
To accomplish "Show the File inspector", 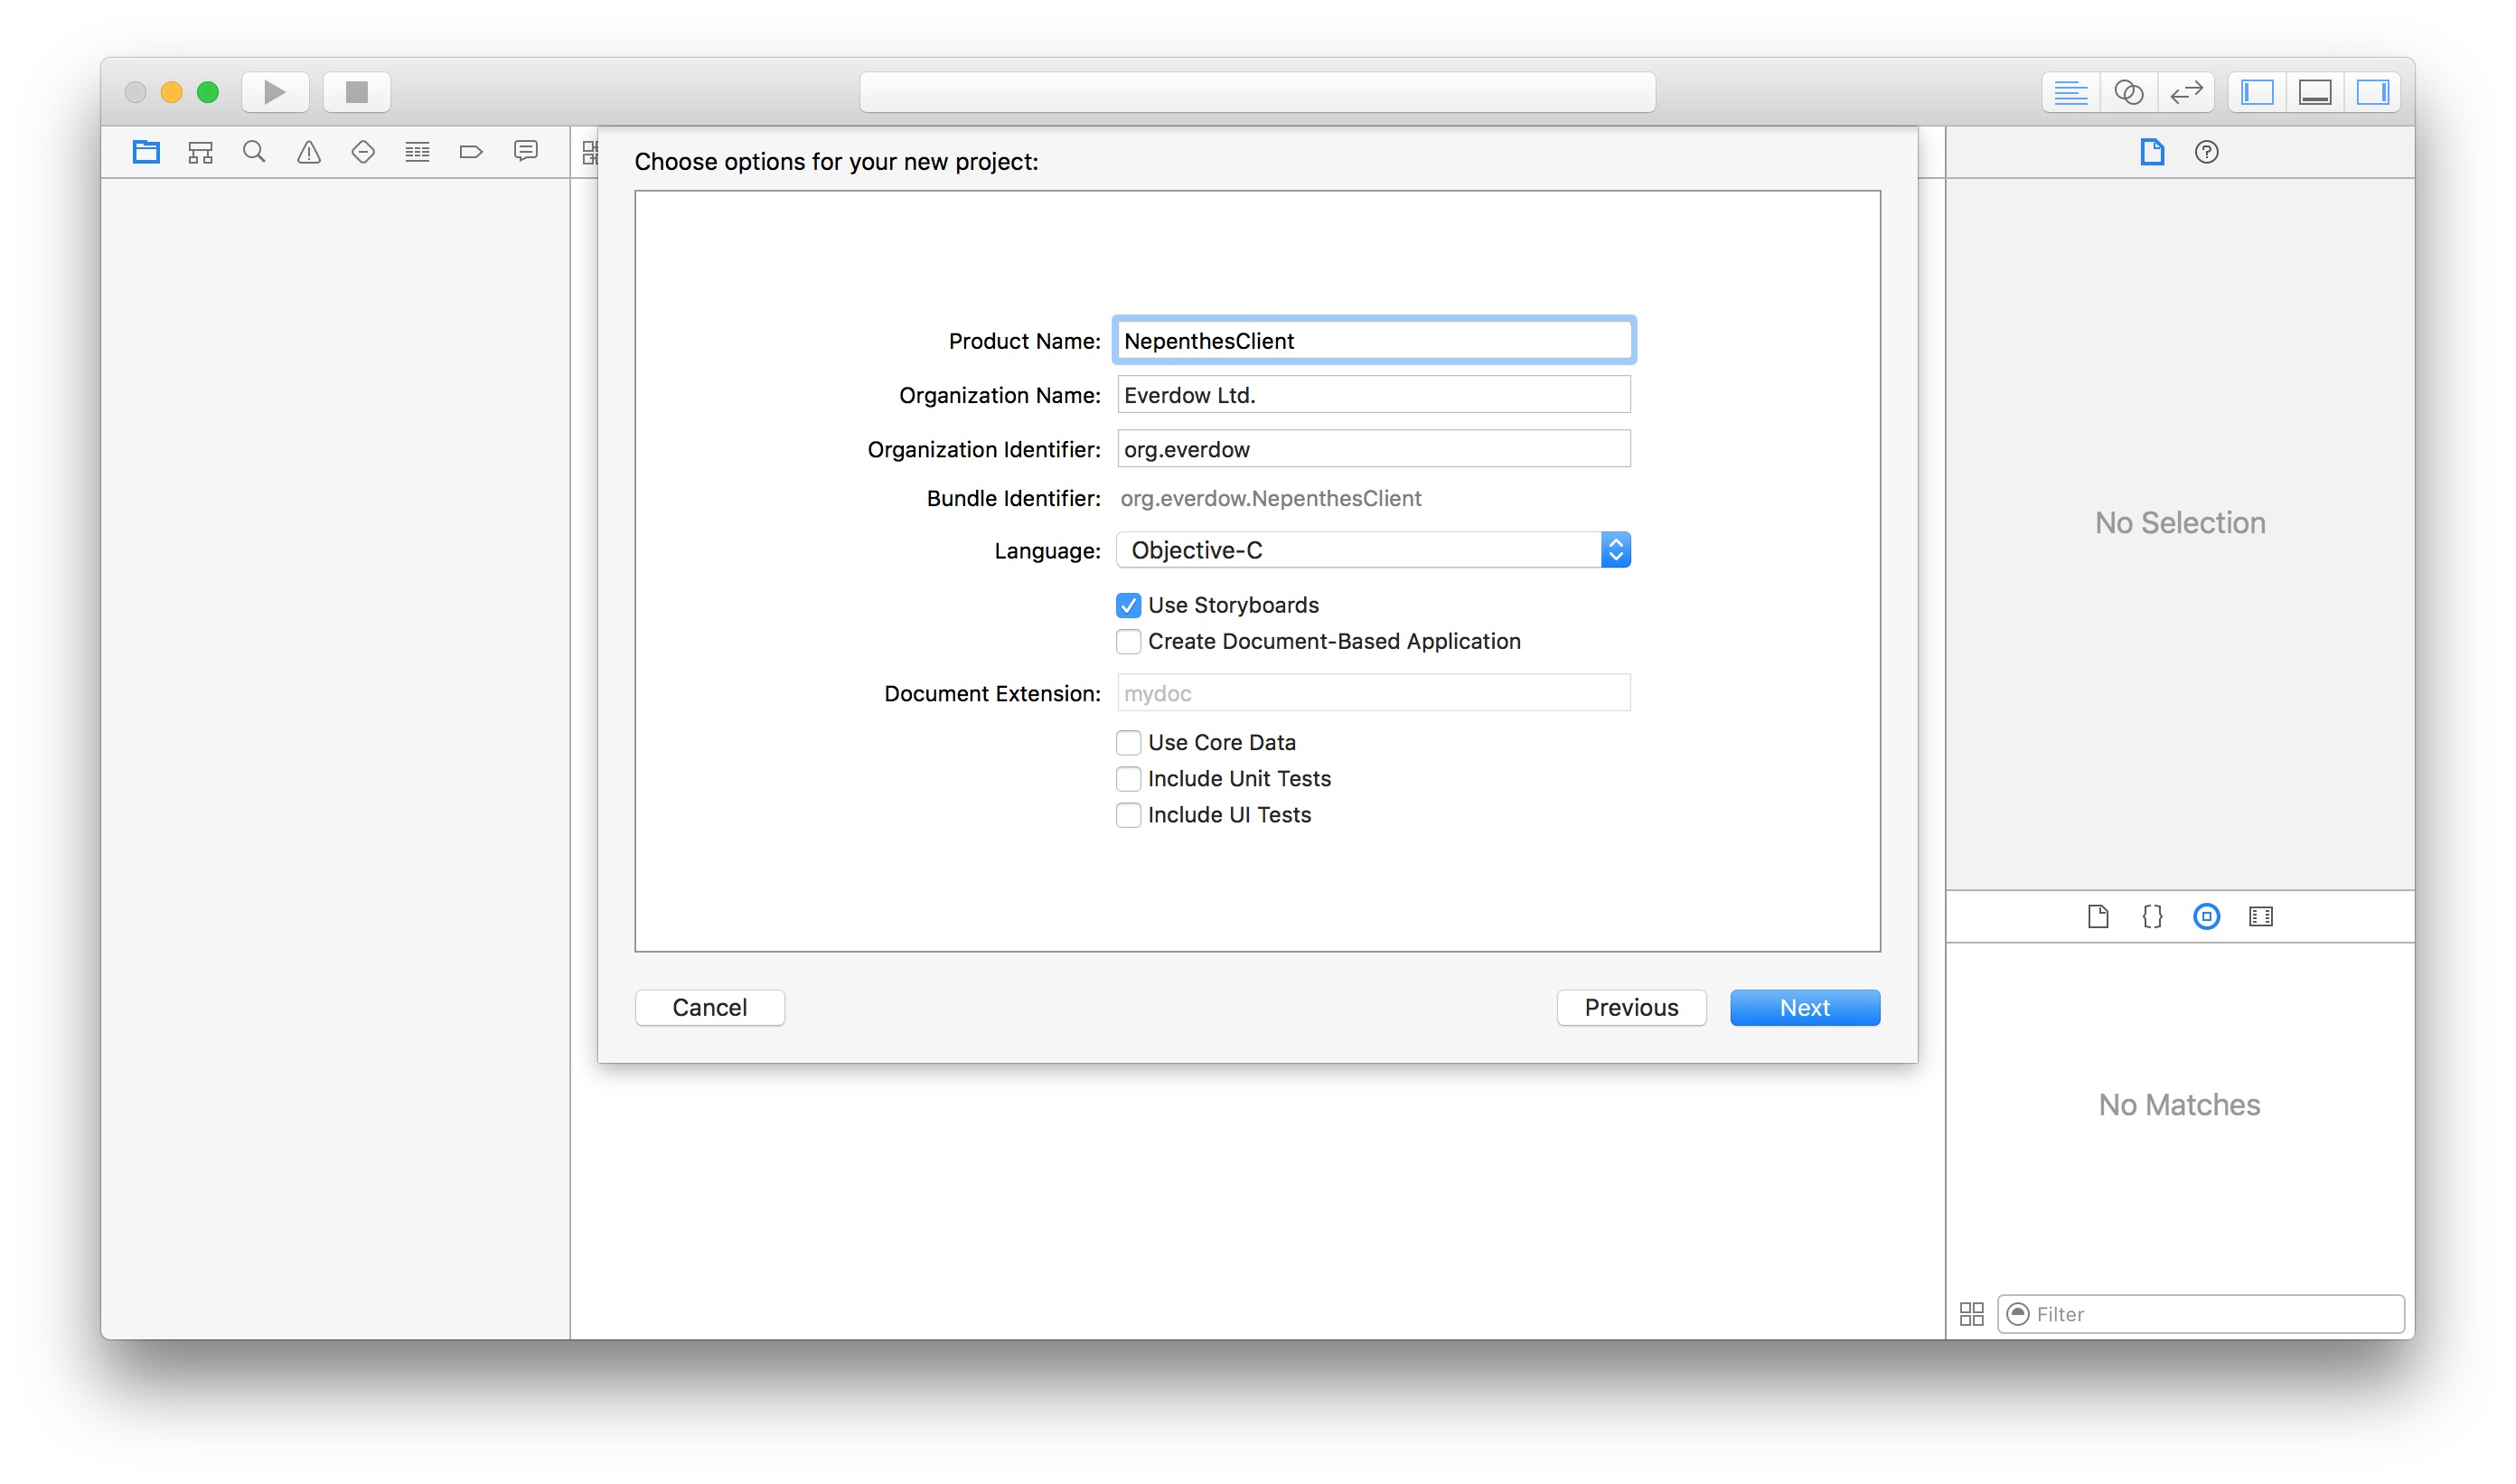I will click(2153, 152).
